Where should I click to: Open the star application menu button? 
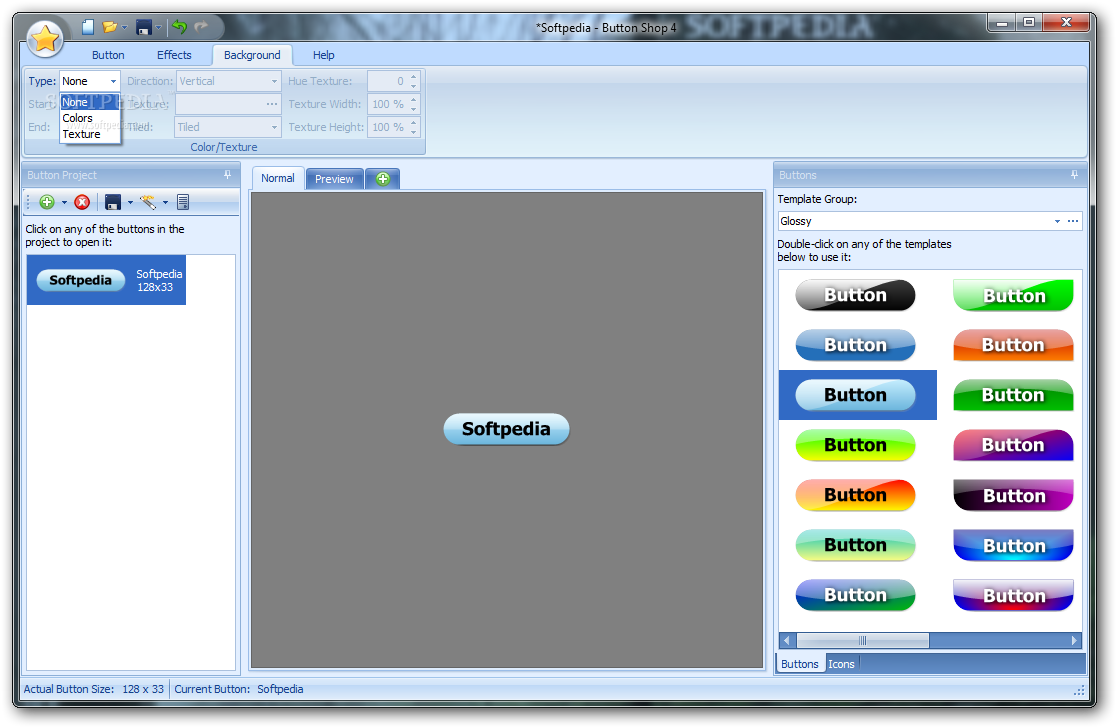(x=46, y=38)
